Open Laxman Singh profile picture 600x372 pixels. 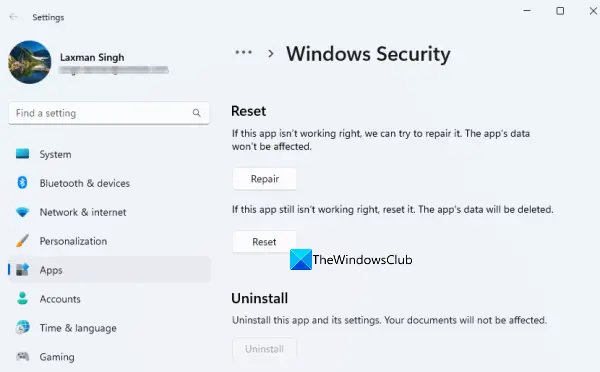click(29, 62)
